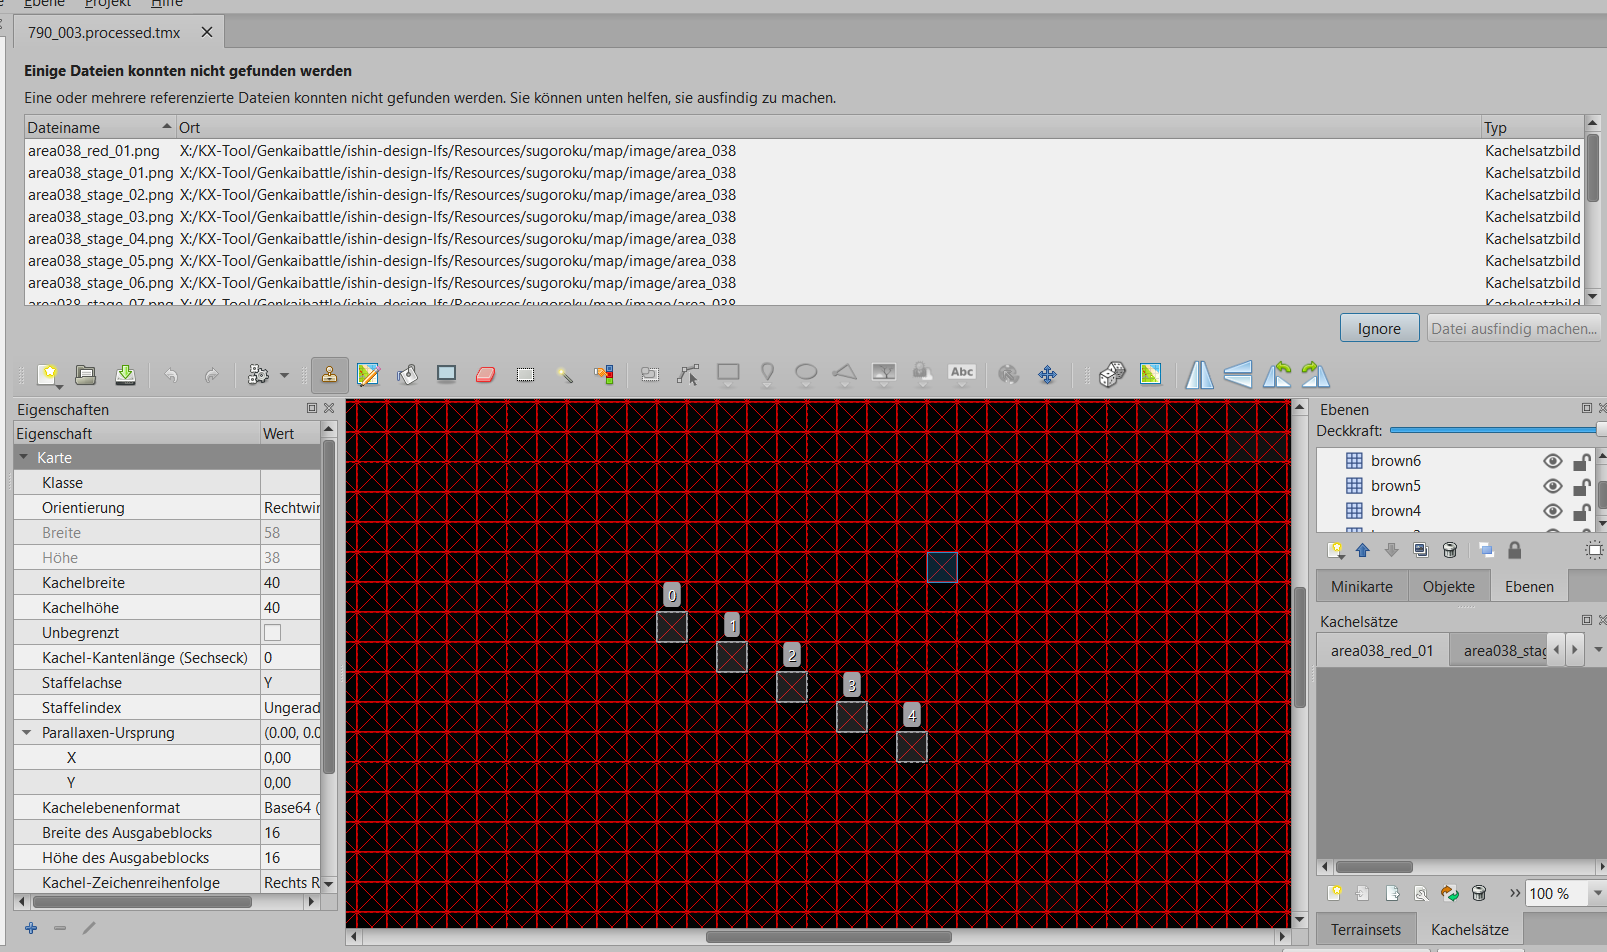Select the area038_stage_03.png file row
Screen dimensions: 1607x952
click(803, 217)
